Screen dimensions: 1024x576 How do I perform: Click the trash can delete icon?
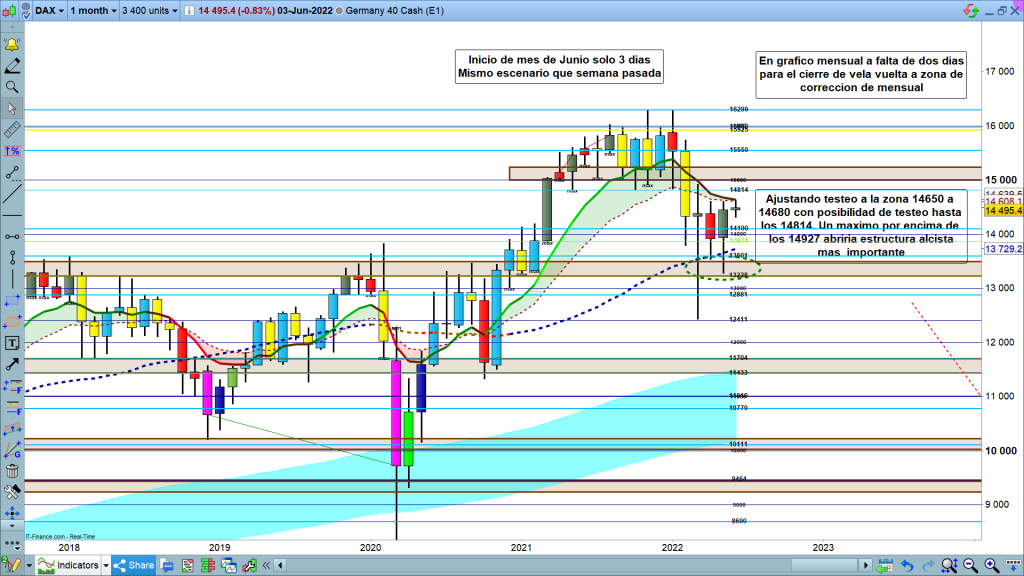[12, 472]
